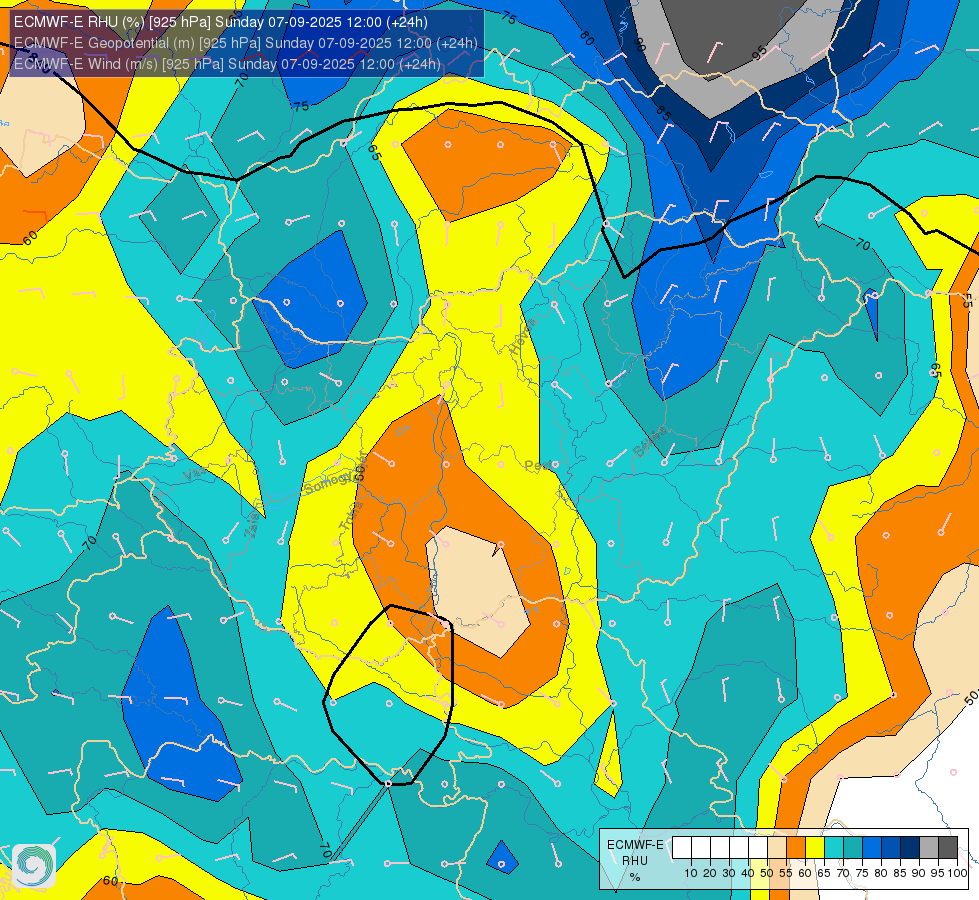979x900 pixels.
Task: Click the Tolna county label on the map
Action: (351, 516)
